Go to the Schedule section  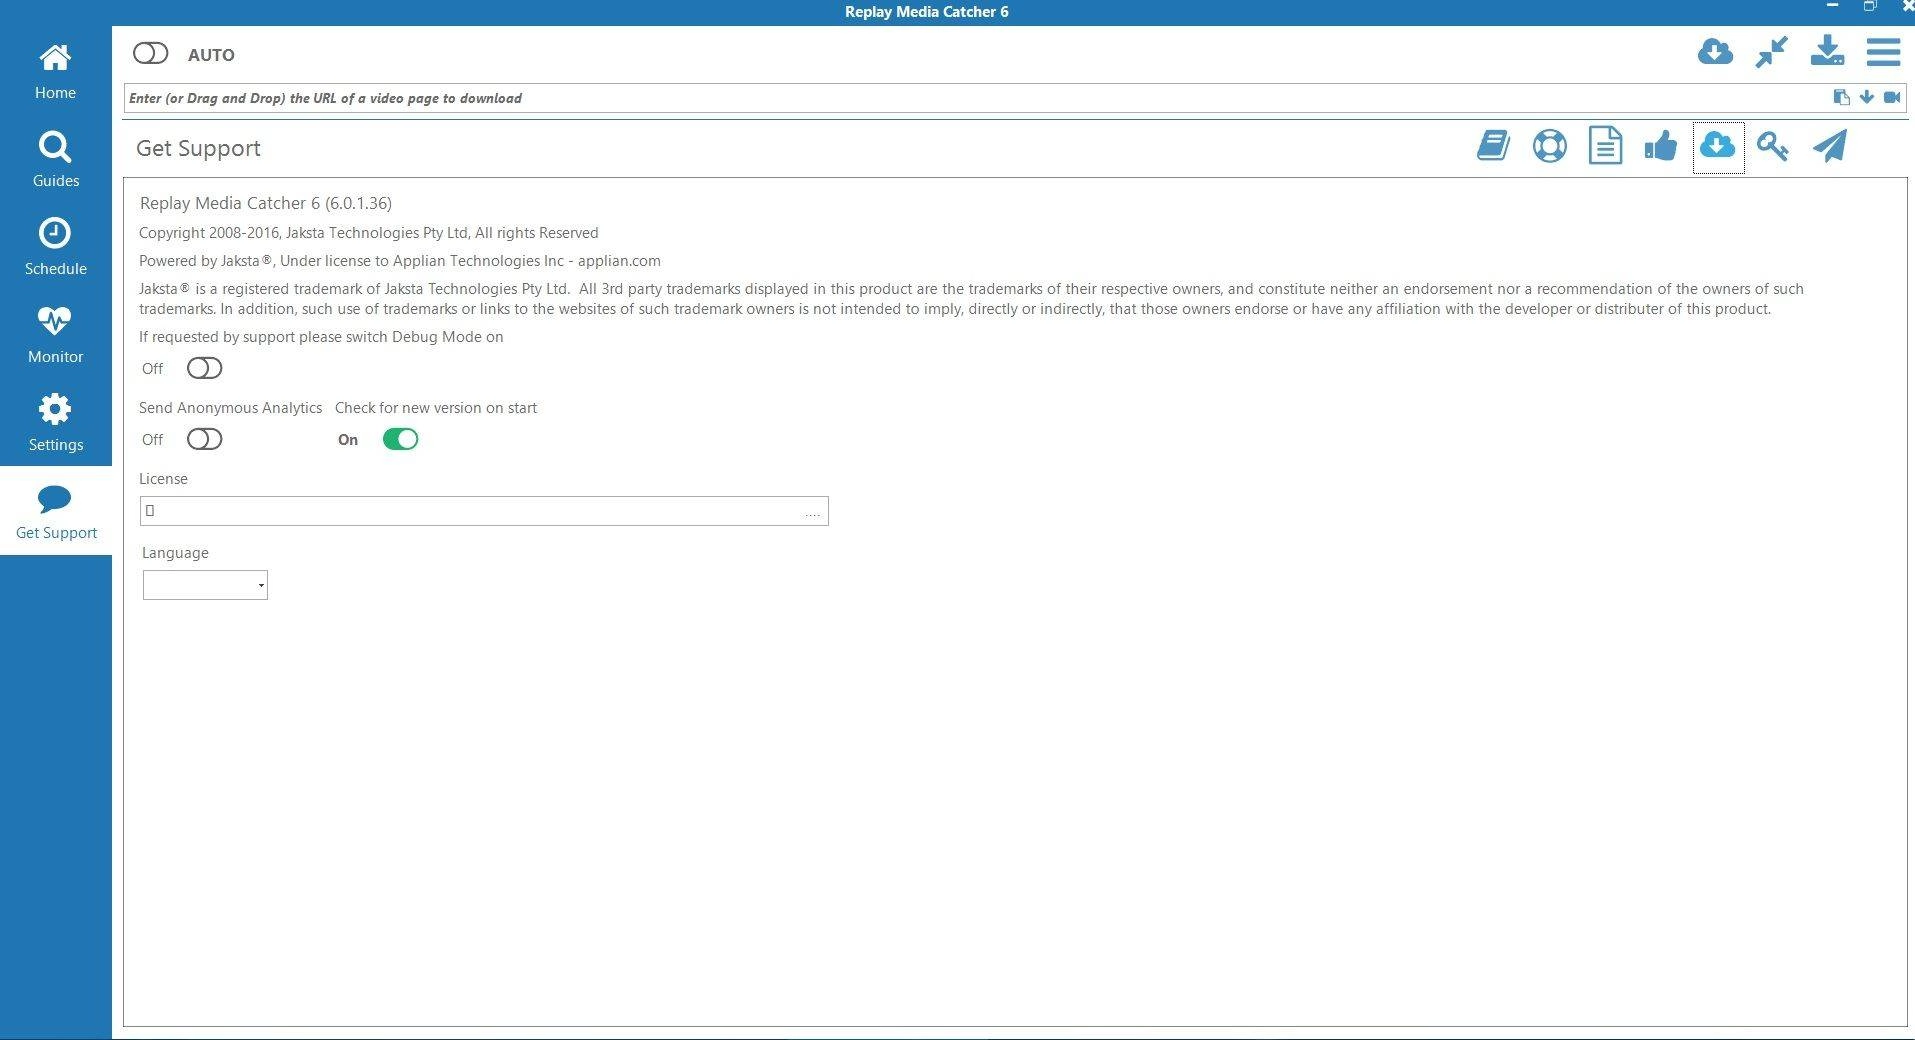(55, 248)
